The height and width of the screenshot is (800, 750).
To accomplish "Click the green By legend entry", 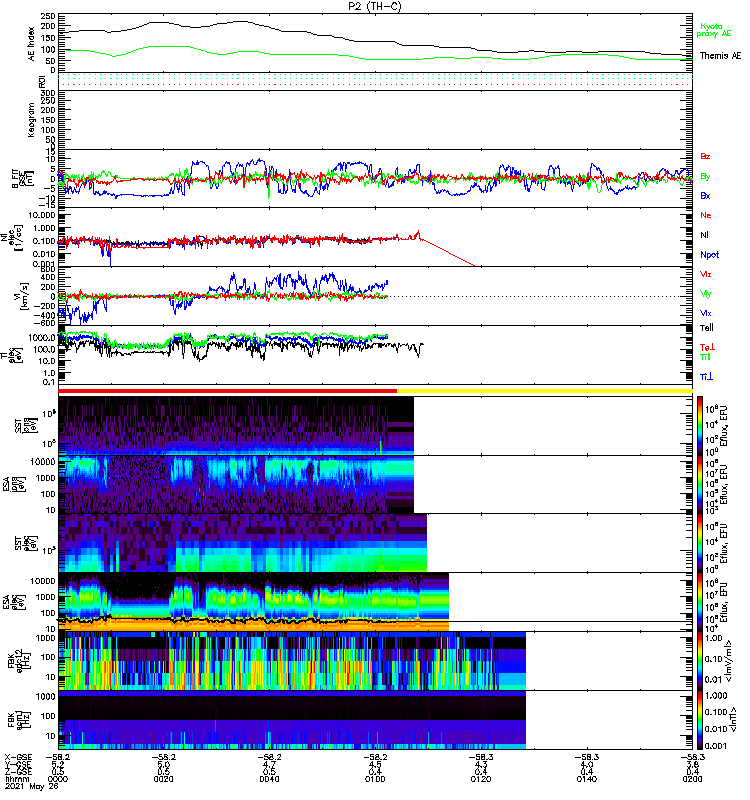I will [705, 177].
